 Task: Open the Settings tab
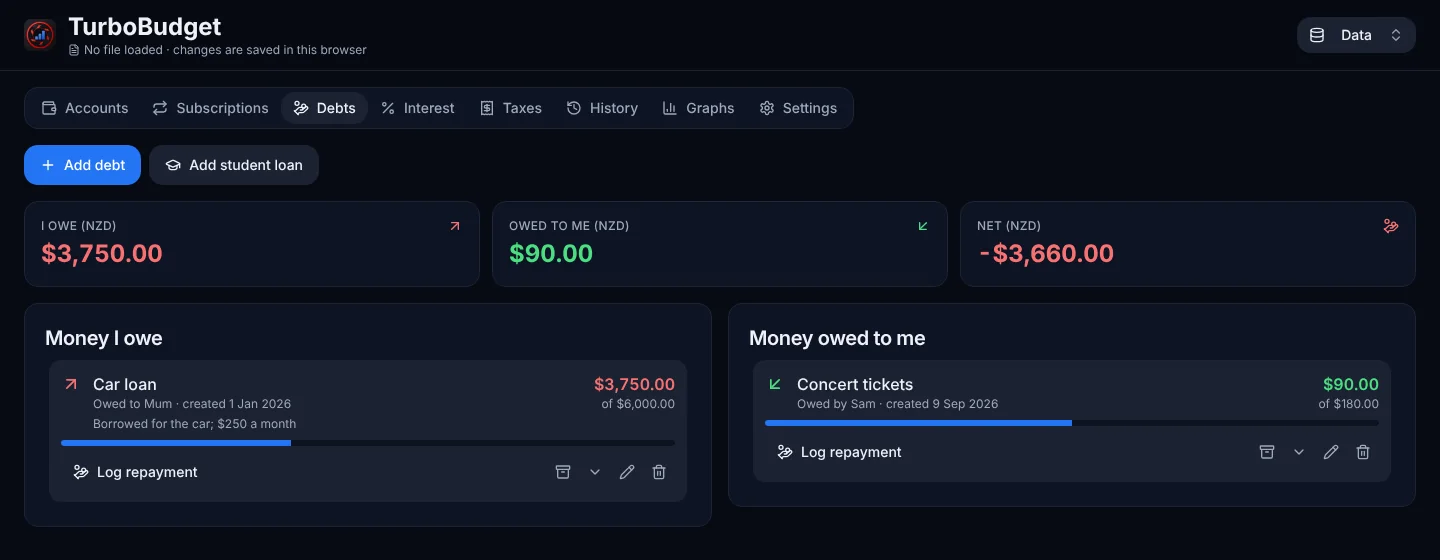click(798, 108)
